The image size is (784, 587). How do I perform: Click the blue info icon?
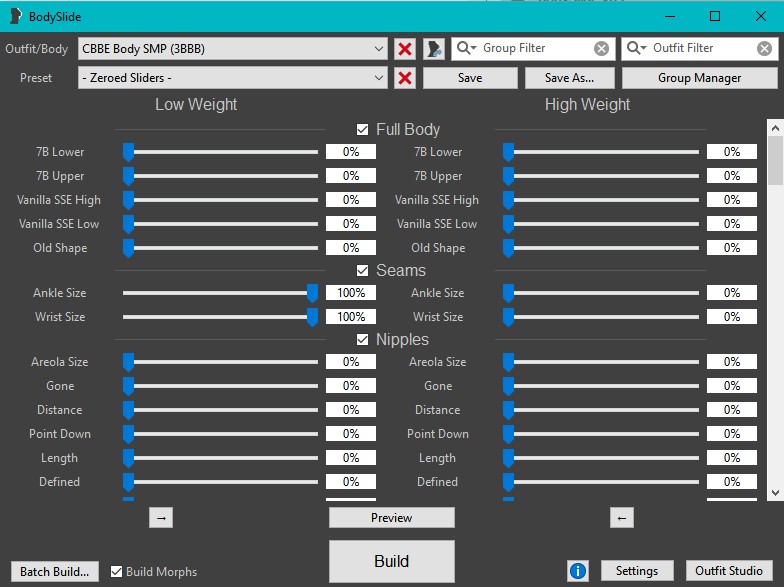pyautogui.click(x=578, y=570)
